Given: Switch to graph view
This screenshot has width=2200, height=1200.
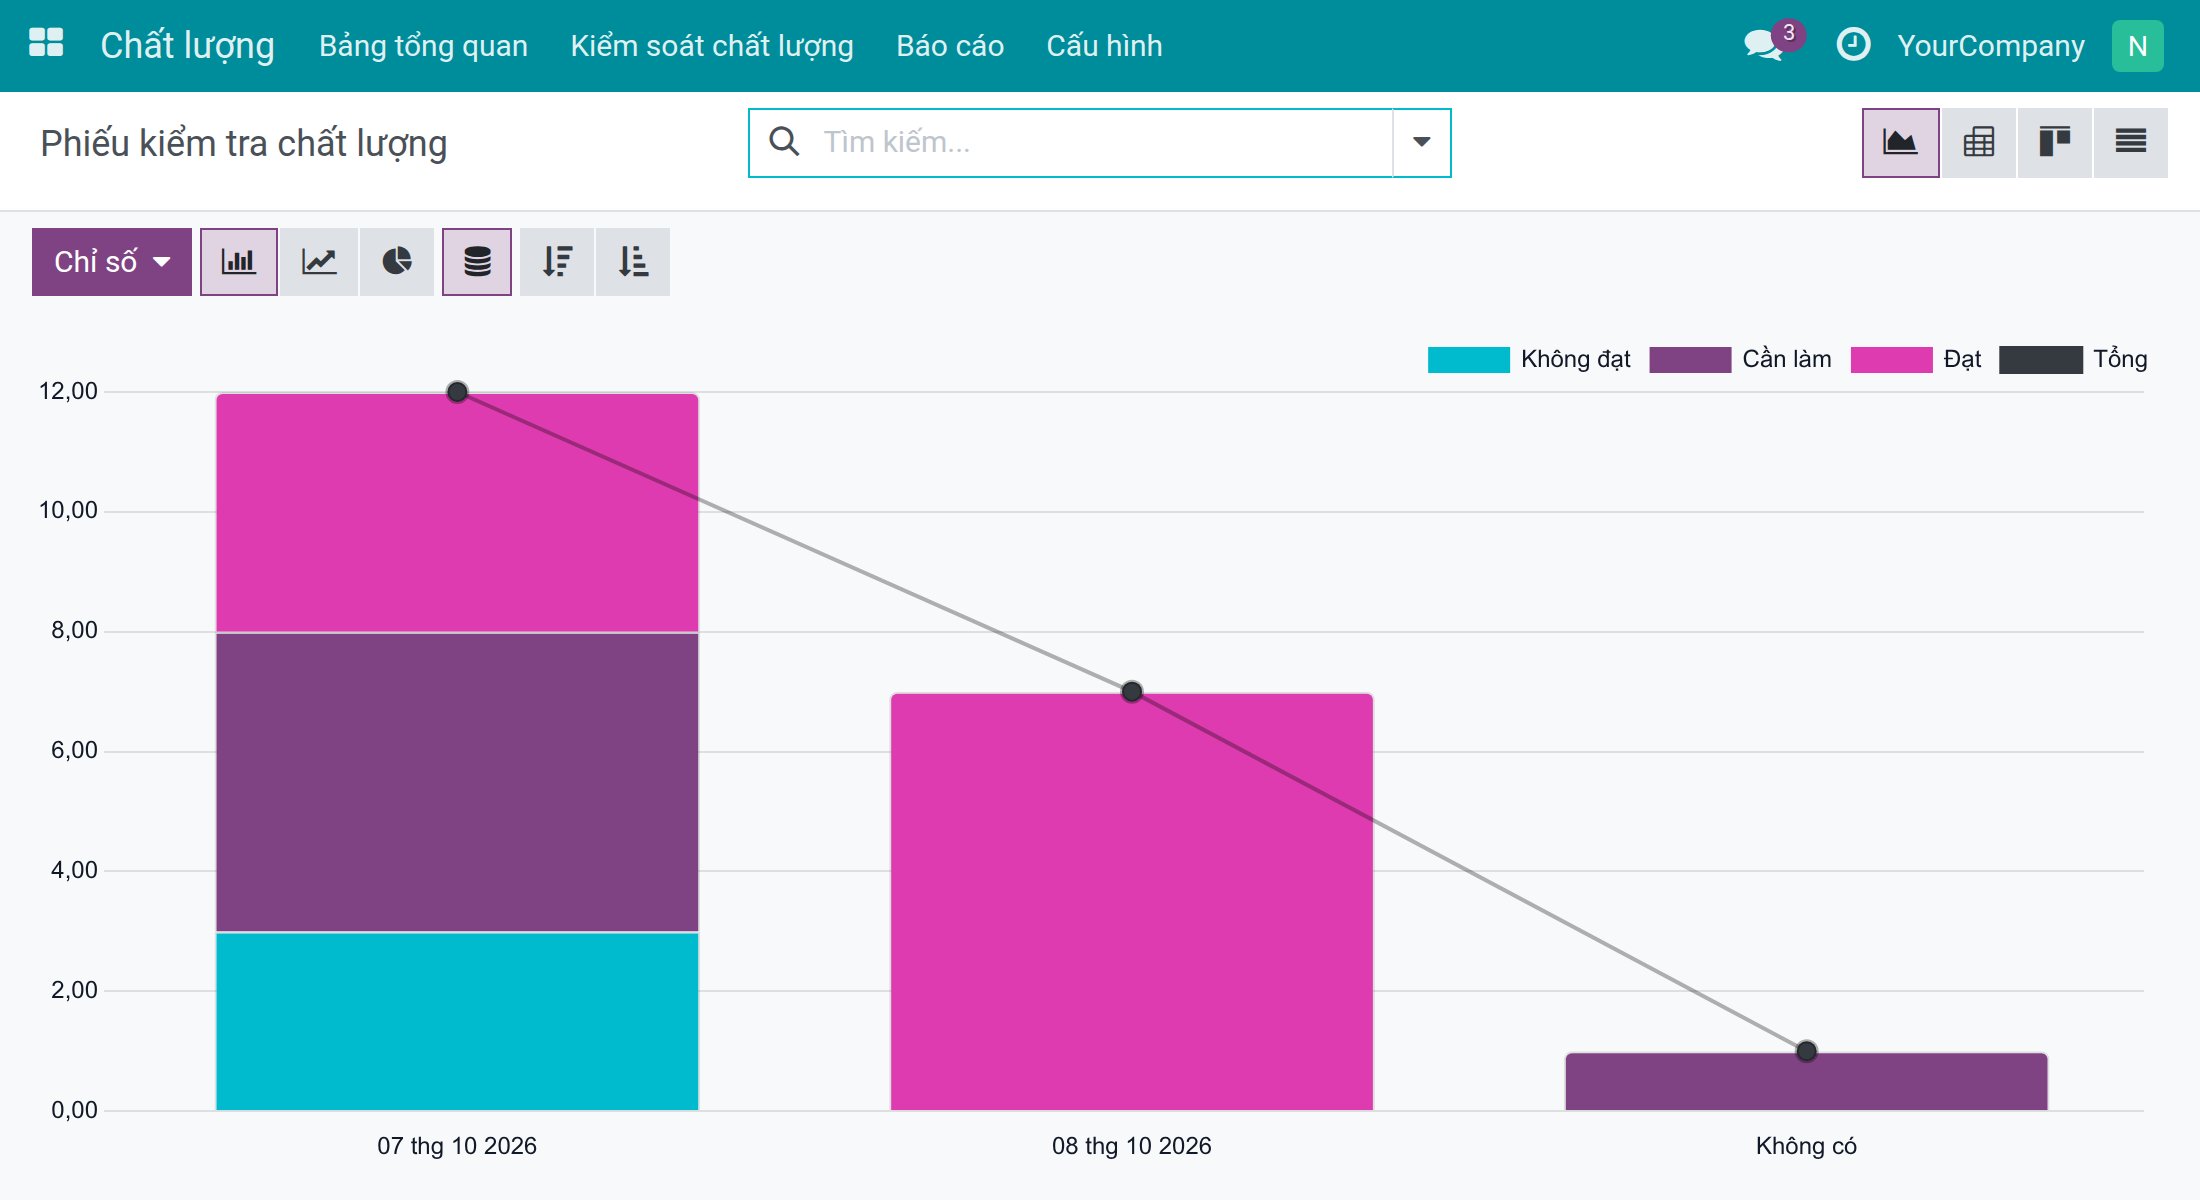Looking at the screenshot, I should click(1900, 143).
